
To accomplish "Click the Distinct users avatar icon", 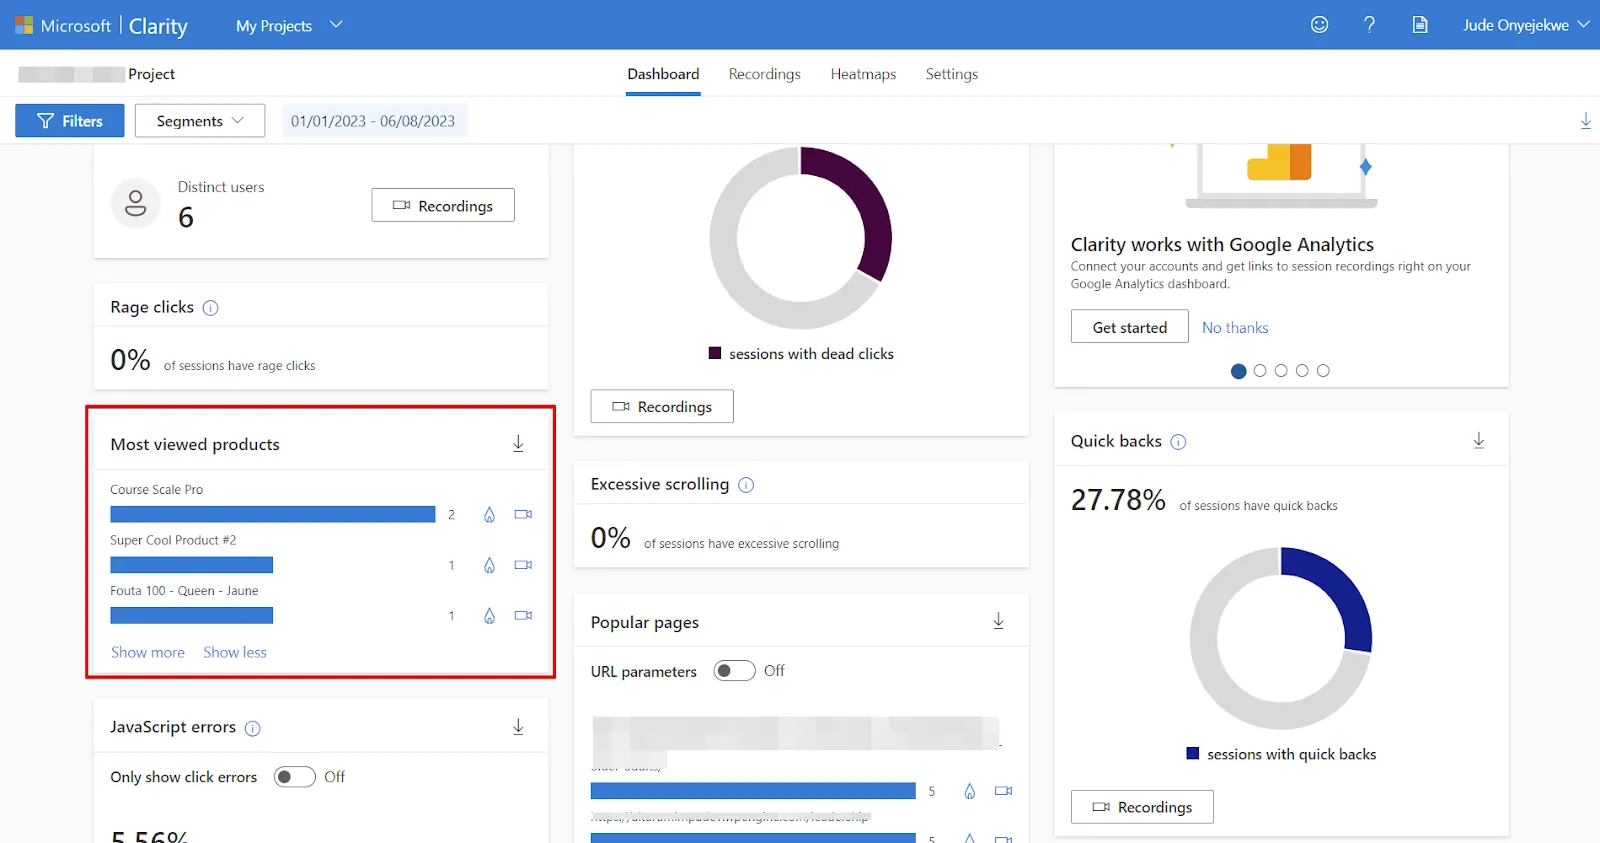I will point(135,204).
